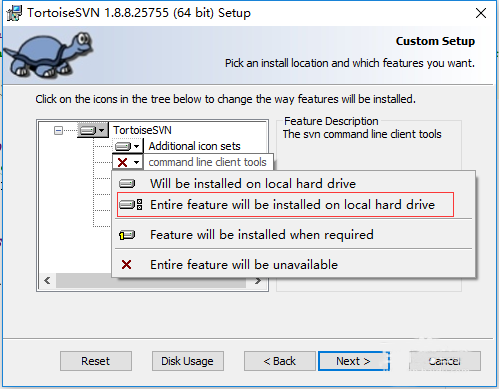Close the setup window
Screen dimensions: 499x389
[x=481, y=13]
